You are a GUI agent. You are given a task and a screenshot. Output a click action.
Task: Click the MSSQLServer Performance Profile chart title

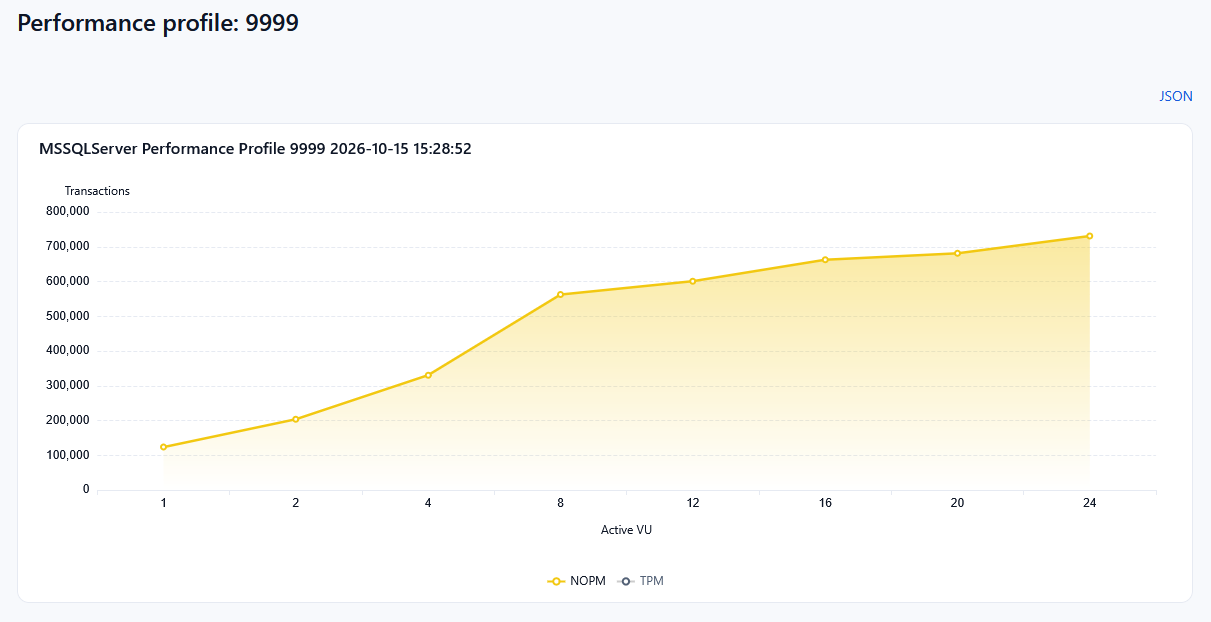click(255, 149)
